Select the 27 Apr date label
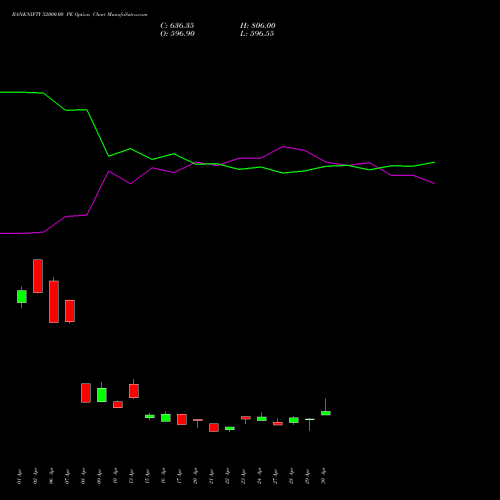 [x=275, y=476]
